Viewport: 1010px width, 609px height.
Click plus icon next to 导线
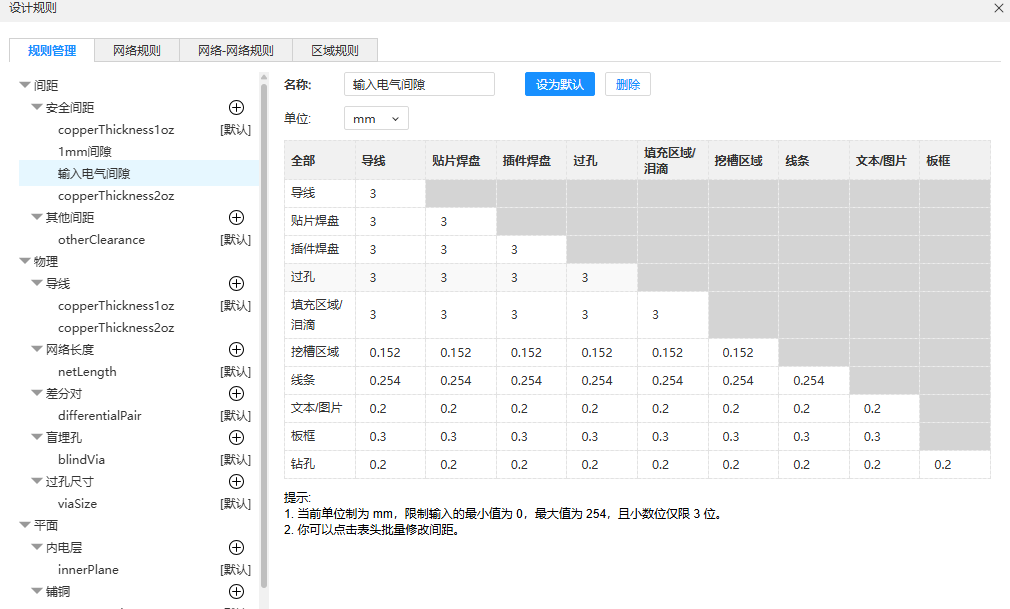coord(237,283)
